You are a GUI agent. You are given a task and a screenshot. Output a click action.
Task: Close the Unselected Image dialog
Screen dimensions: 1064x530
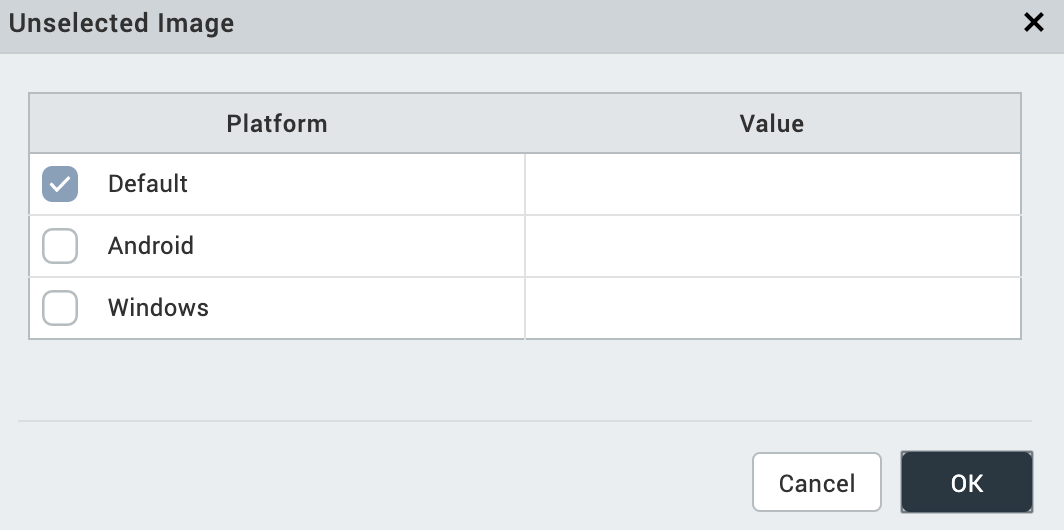click(1034, 23)
